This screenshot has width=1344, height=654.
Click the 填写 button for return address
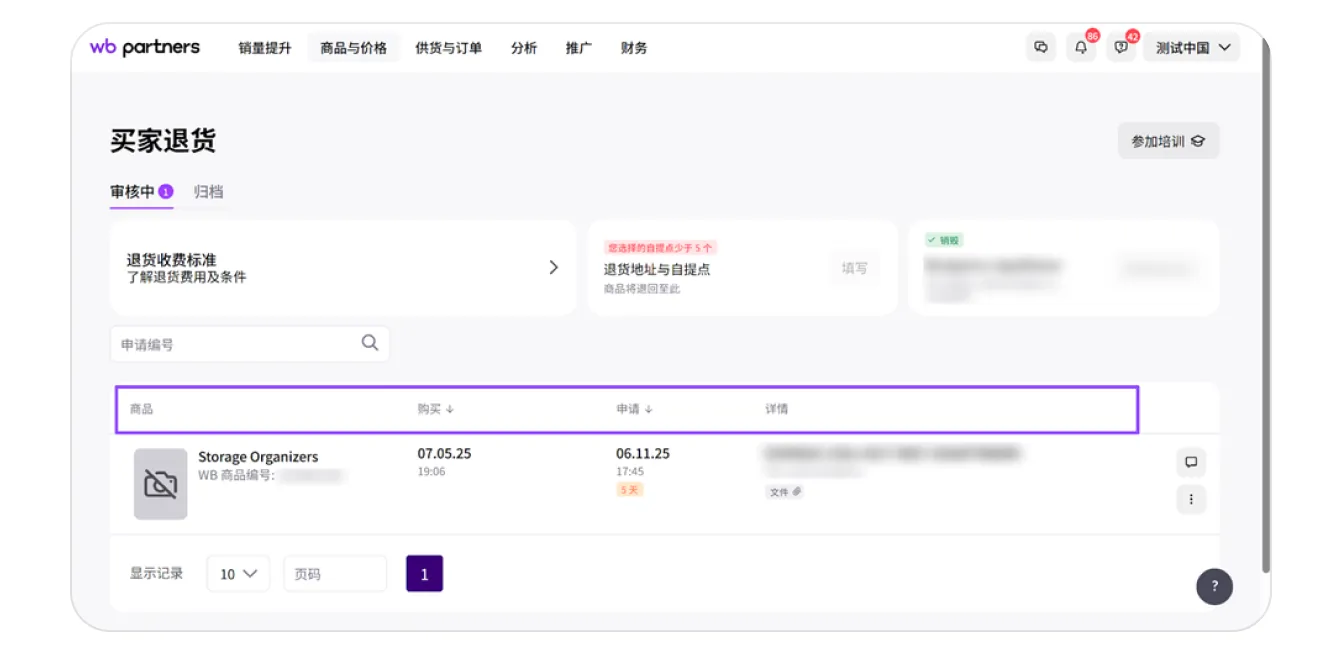click(x=854, y=268)
